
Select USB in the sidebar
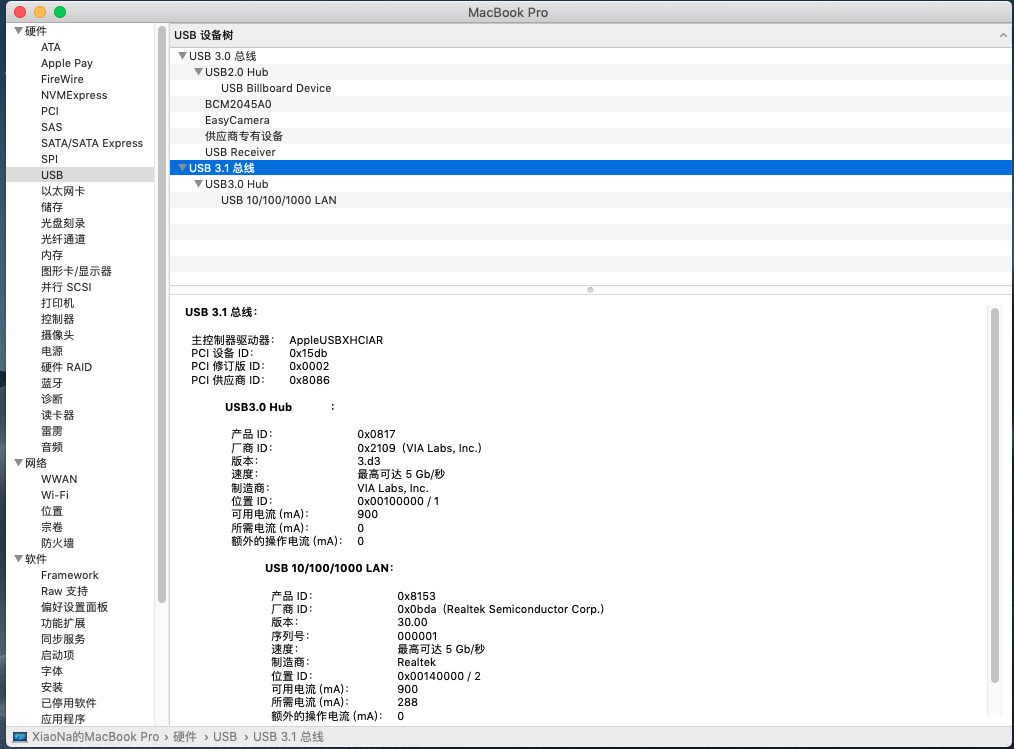tap(80, 175)
